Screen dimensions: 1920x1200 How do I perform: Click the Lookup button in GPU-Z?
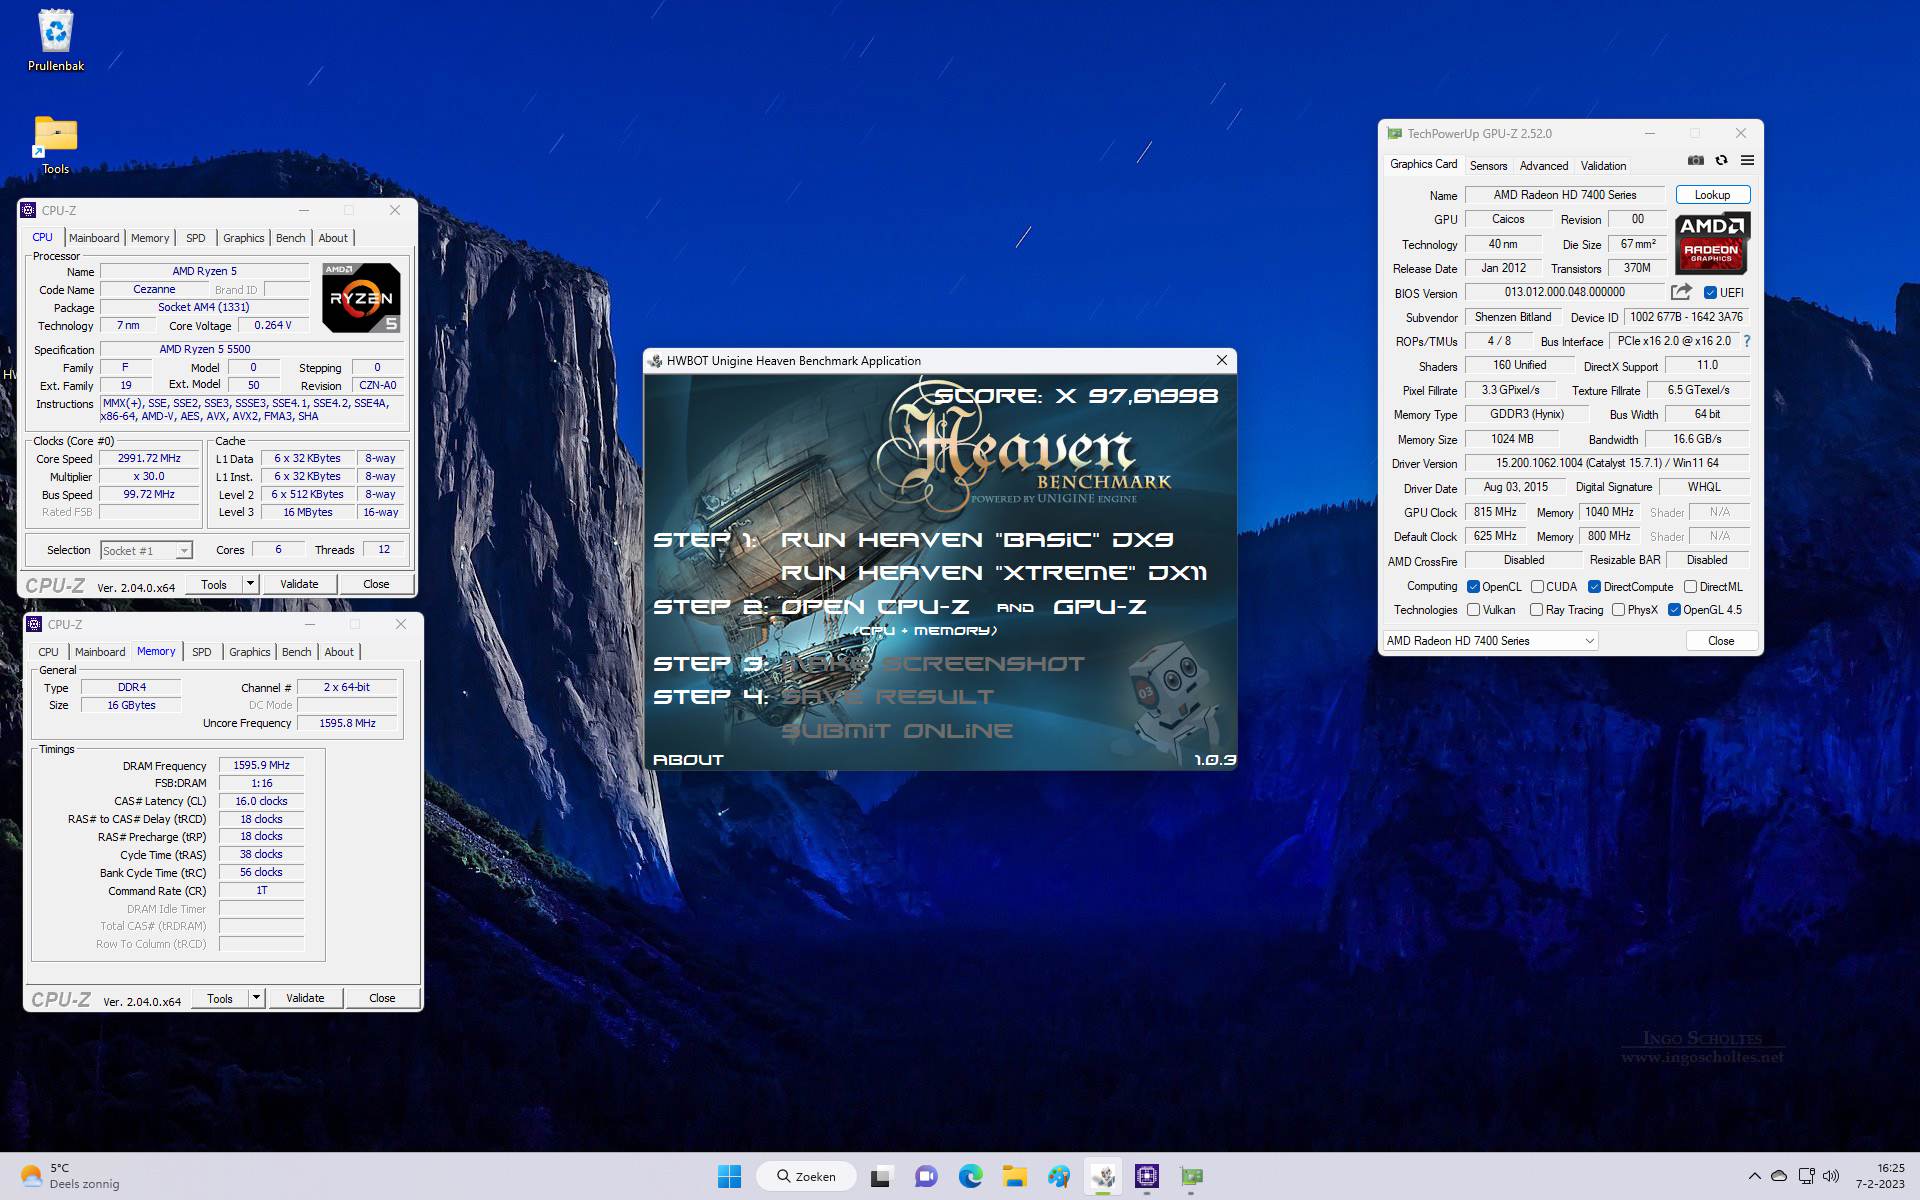(1712, 195)
